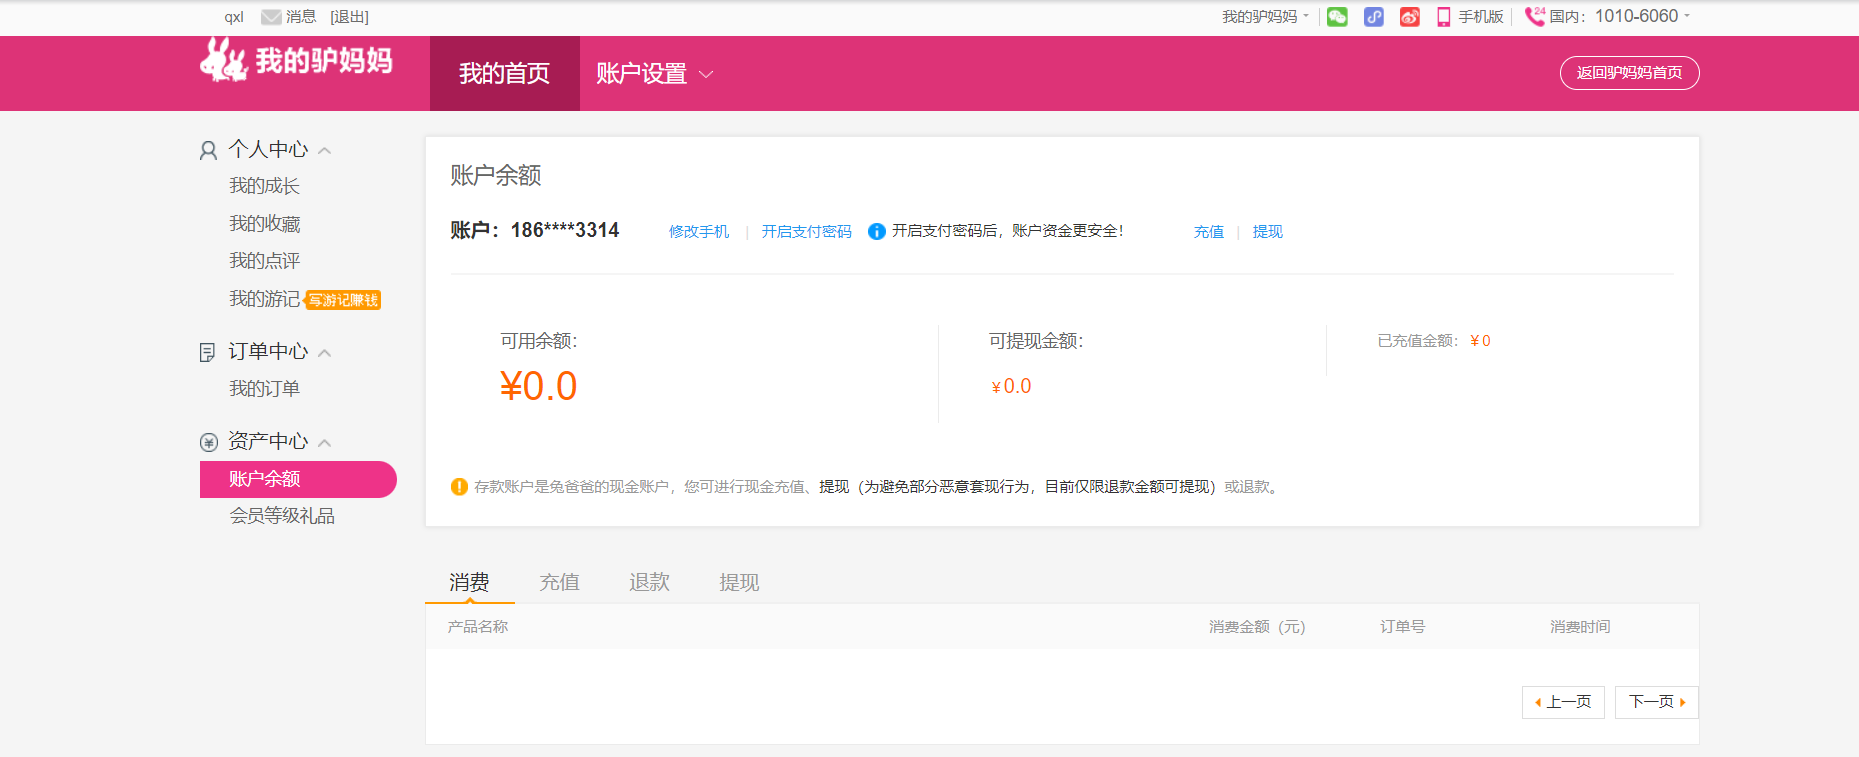The image size is (1859, 757).
Task: Switch to the 退款 tab
Action: 649,582
